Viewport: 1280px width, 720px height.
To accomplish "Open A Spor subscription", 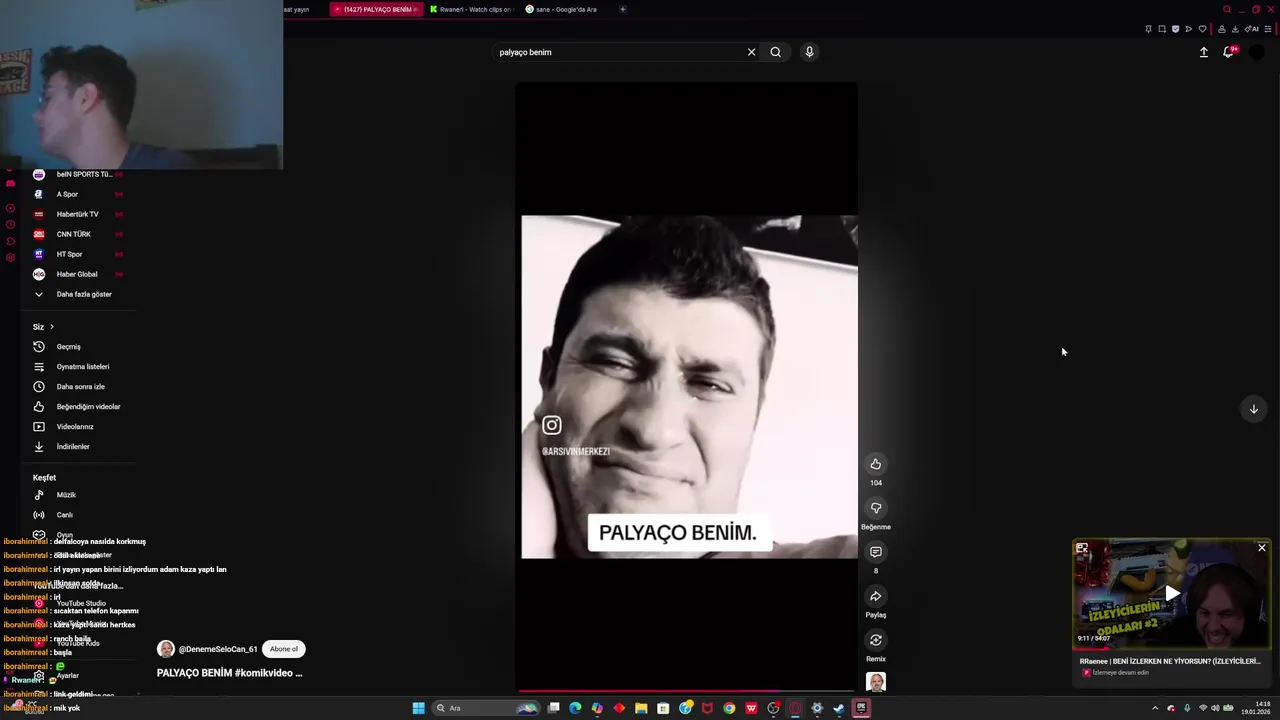I will coord(78,194).
